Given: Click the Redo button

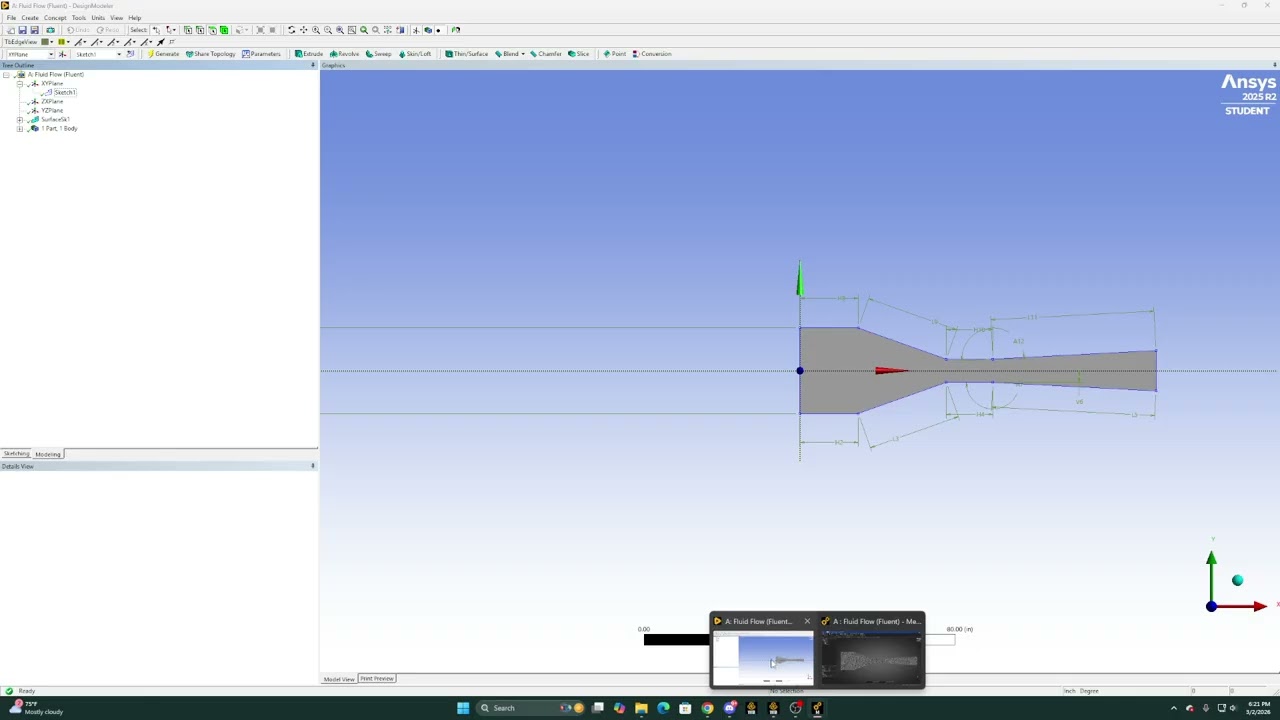Looking at the screenshot, I should pos(108,30).
